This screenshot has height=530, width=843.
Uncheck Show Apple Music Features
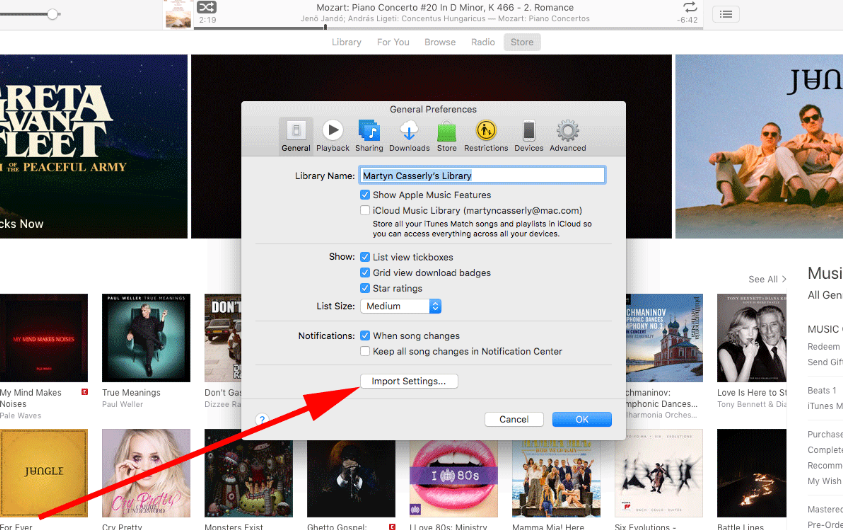click(x=365, y=195)
